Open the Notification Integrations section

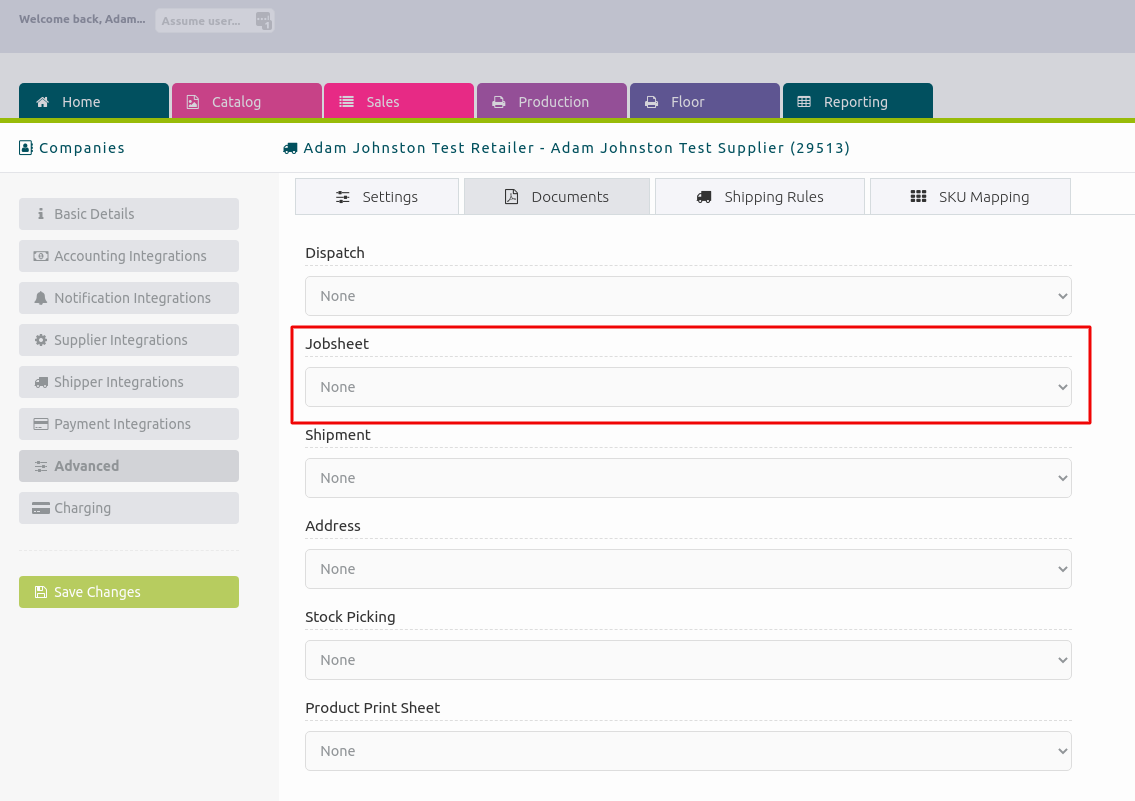[129, 298]
